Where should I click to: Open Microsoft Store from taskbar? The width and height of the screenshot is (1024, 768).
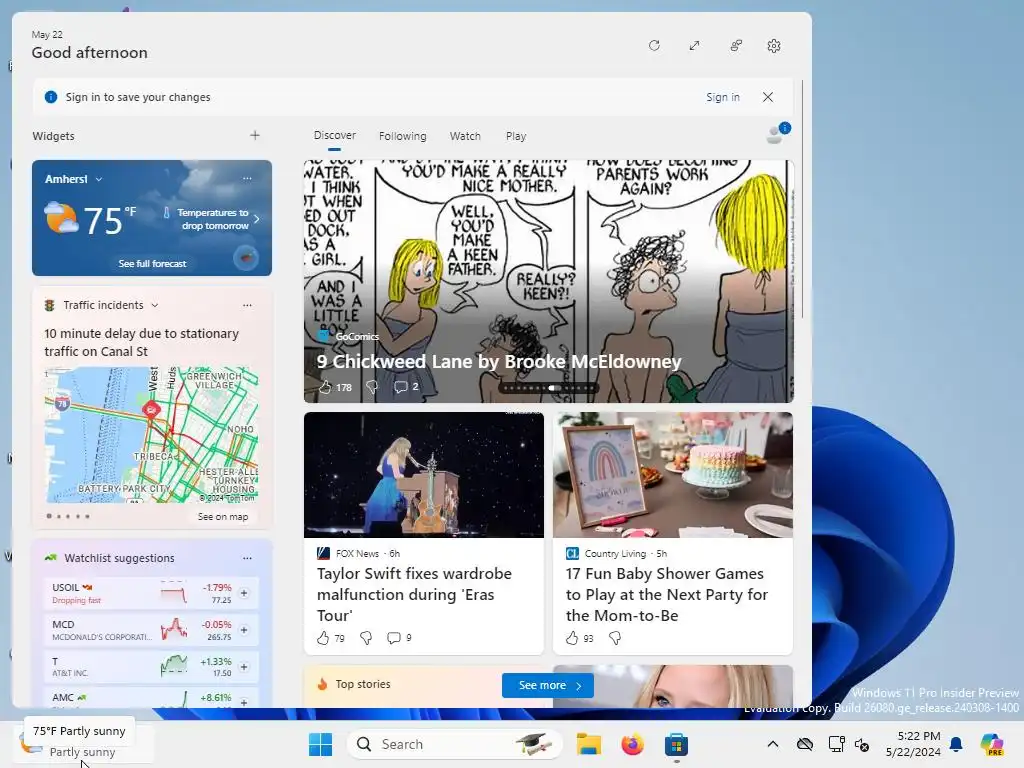(x=676, y=744)
